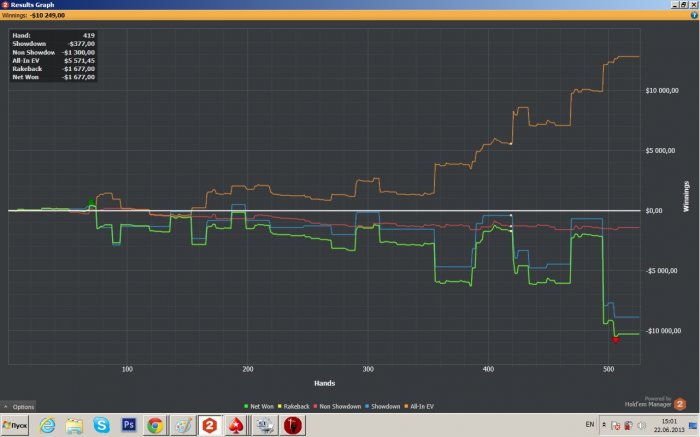The image size is (700, 437).
Task: Open Windows Explorer folder in taskbar
Action: 74,425
